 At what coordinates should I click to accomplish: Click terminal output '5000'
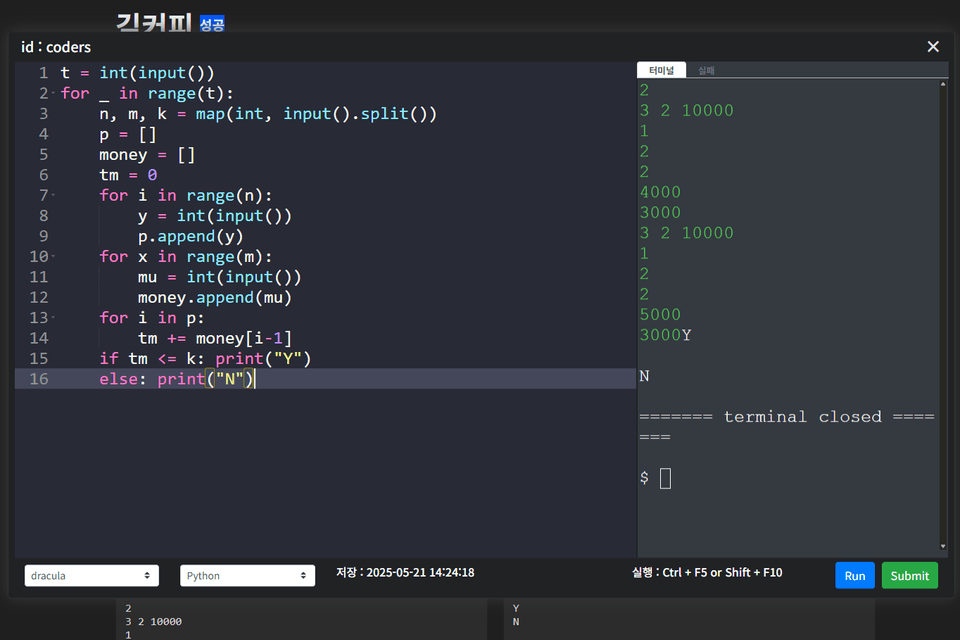(x=660, y=315)
